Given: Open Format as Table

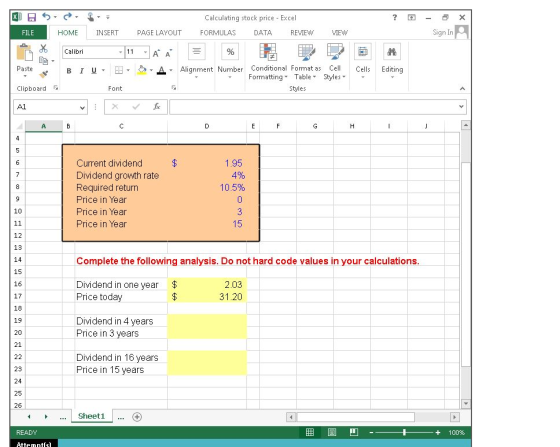Looking at the screenshot, I should 306,62.
